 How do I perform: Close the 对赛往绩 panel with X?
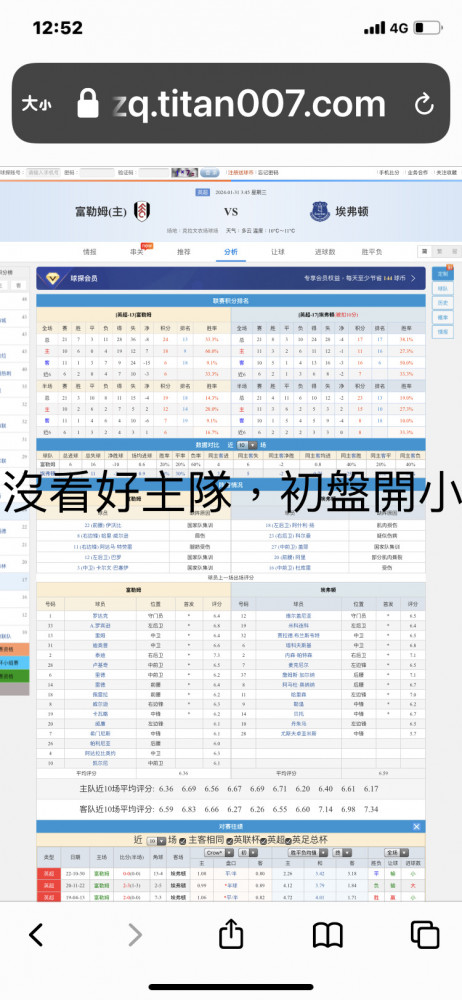point(417,827)
